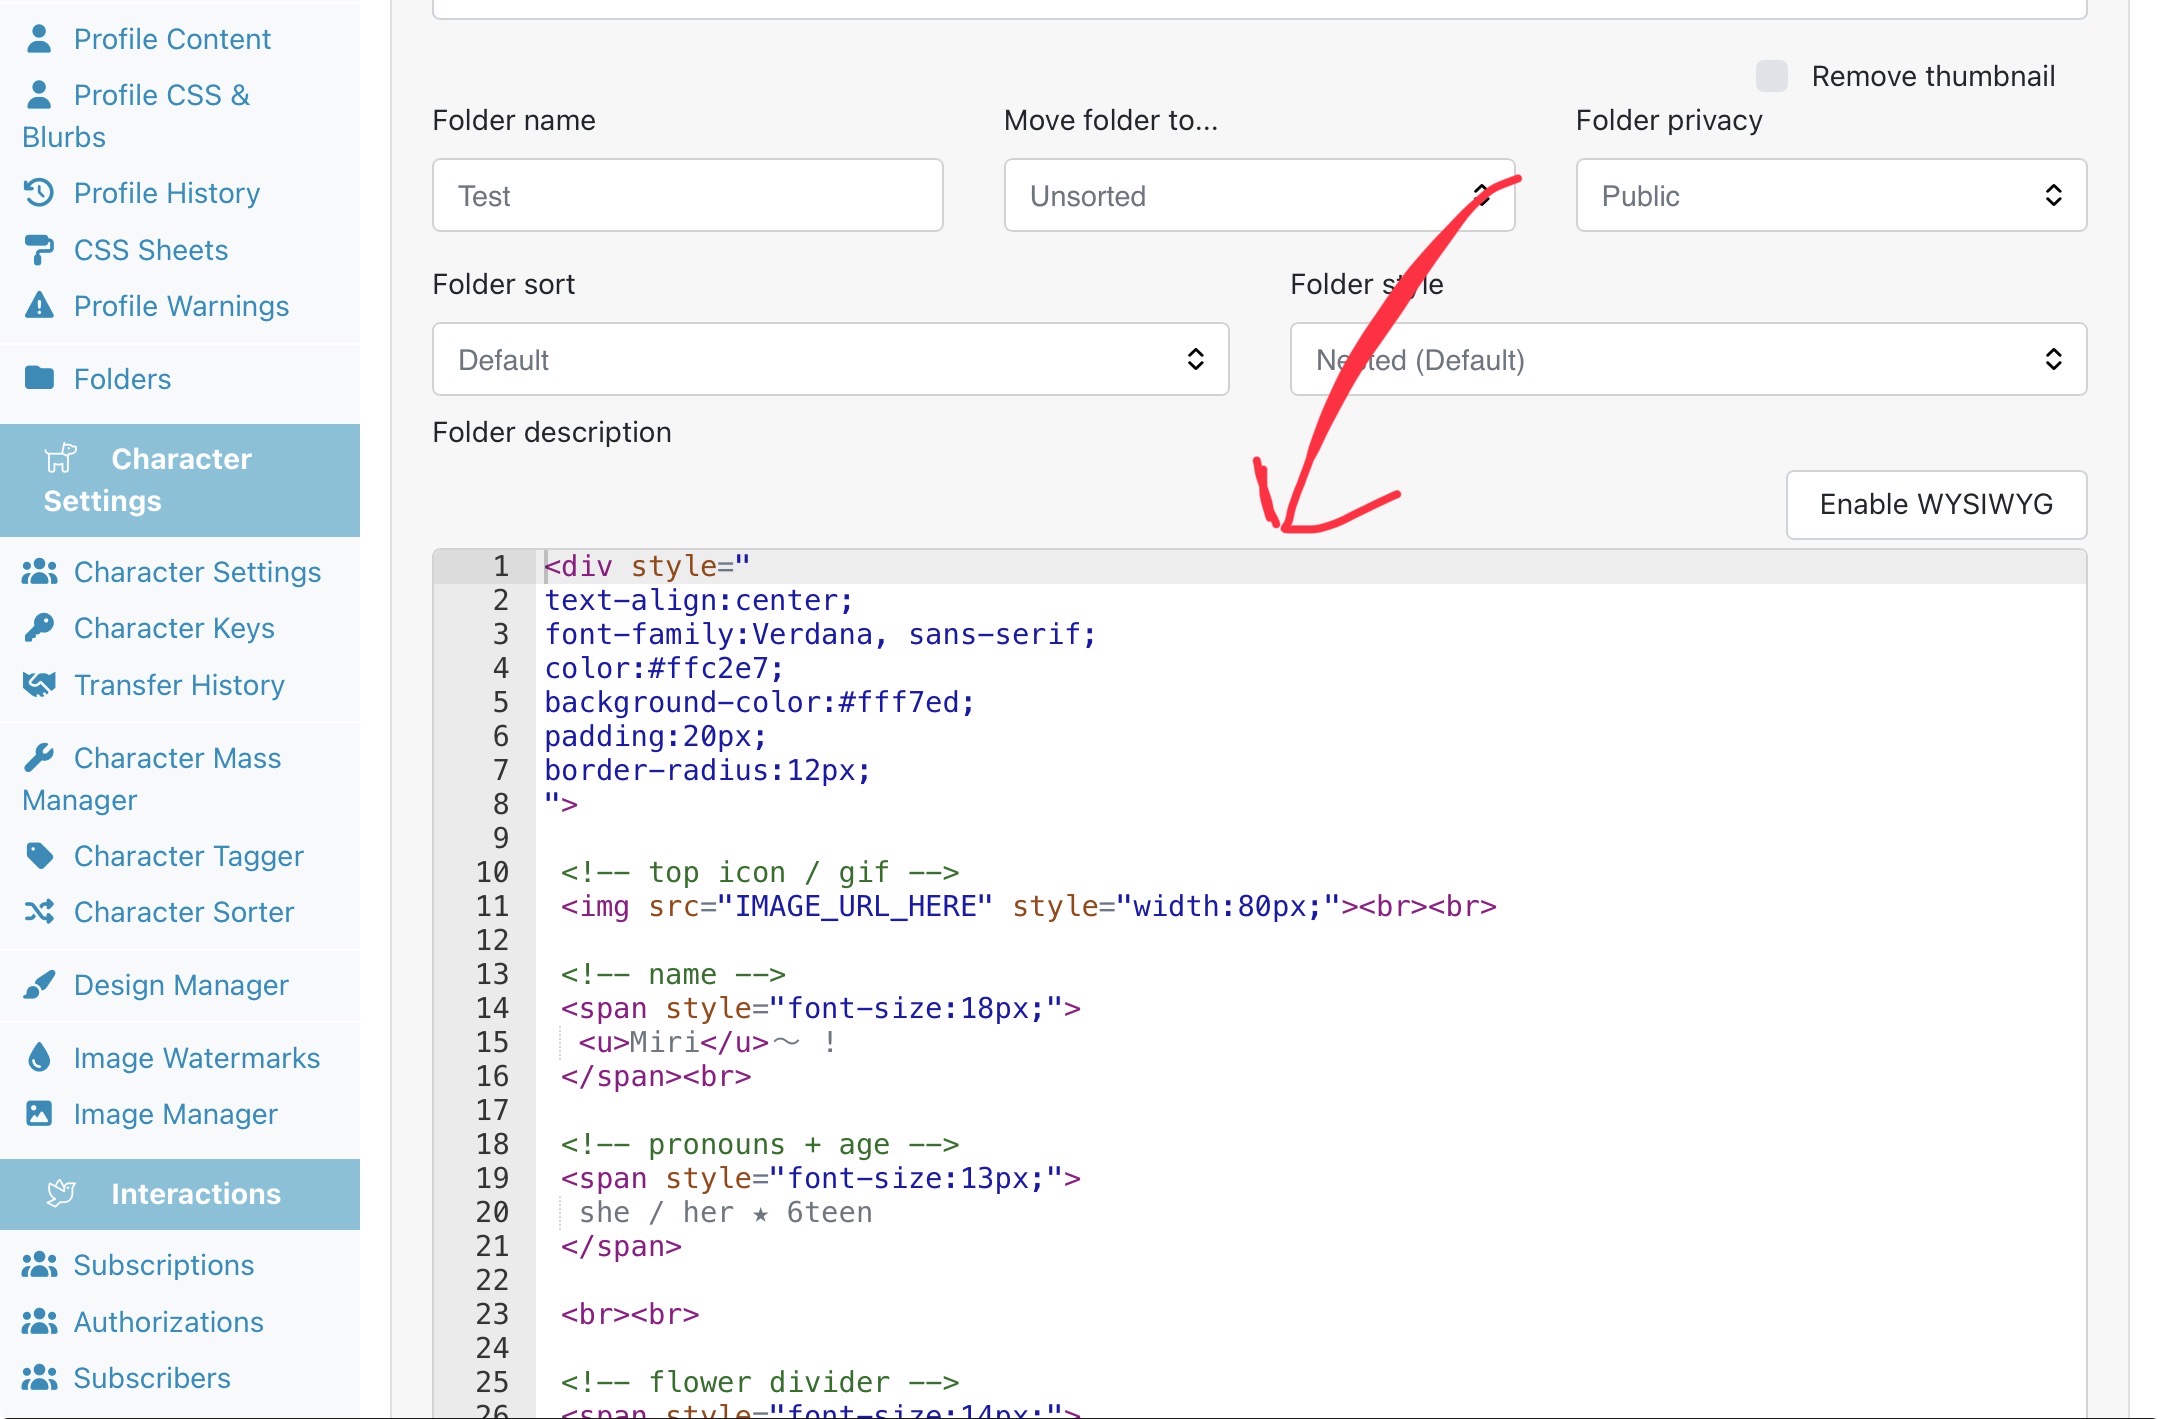
Task: Click the Image Watermarks droplet icon
Action: tap(39, 1057)
